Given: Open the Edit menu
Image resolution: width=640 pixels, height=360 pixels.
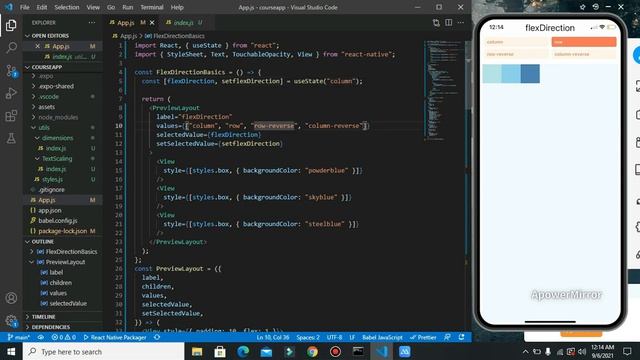Looking at the screenshot, I should tap(42, 7).
